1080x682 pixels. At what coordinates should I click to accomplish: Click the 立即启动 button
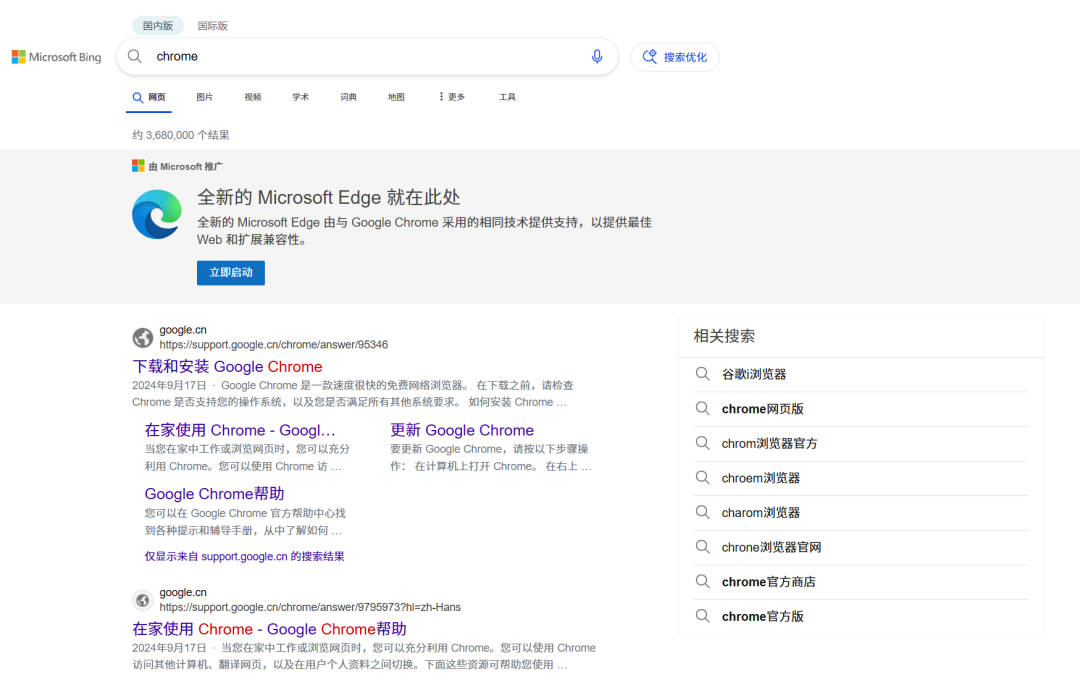pos(231,273)
